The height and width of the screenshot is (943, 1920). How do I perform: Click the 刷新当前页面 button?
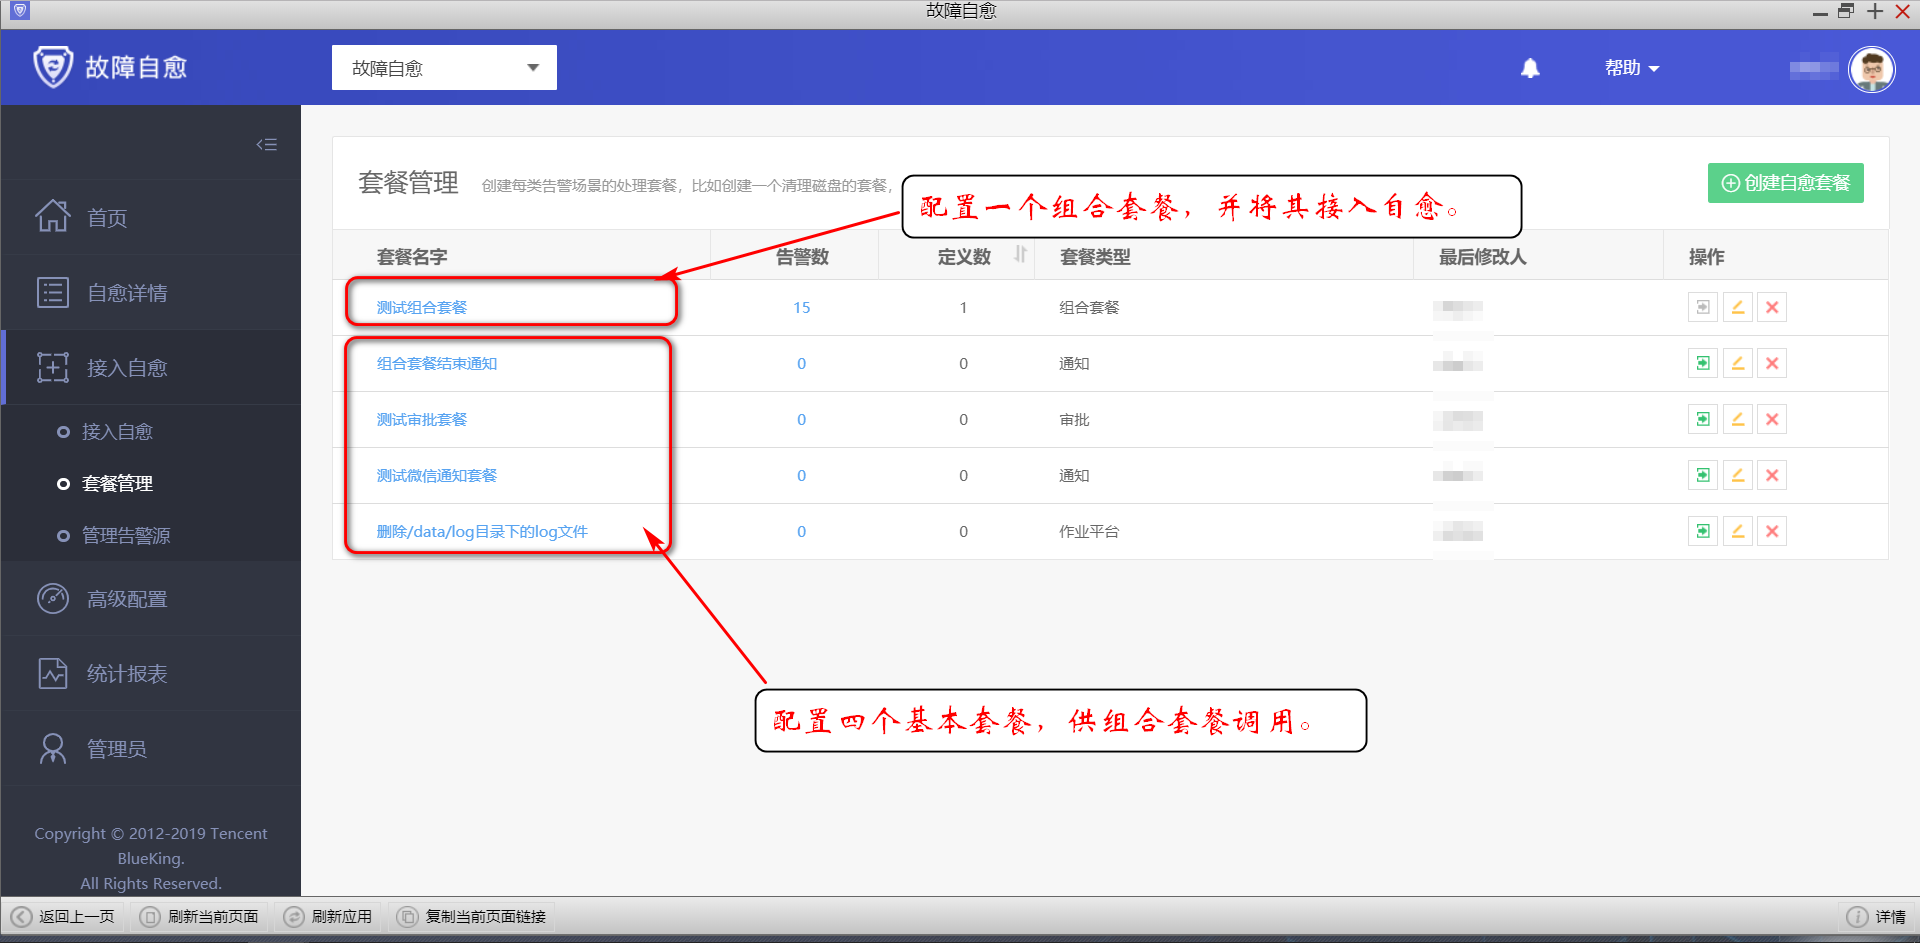click(x=199, y=916)
